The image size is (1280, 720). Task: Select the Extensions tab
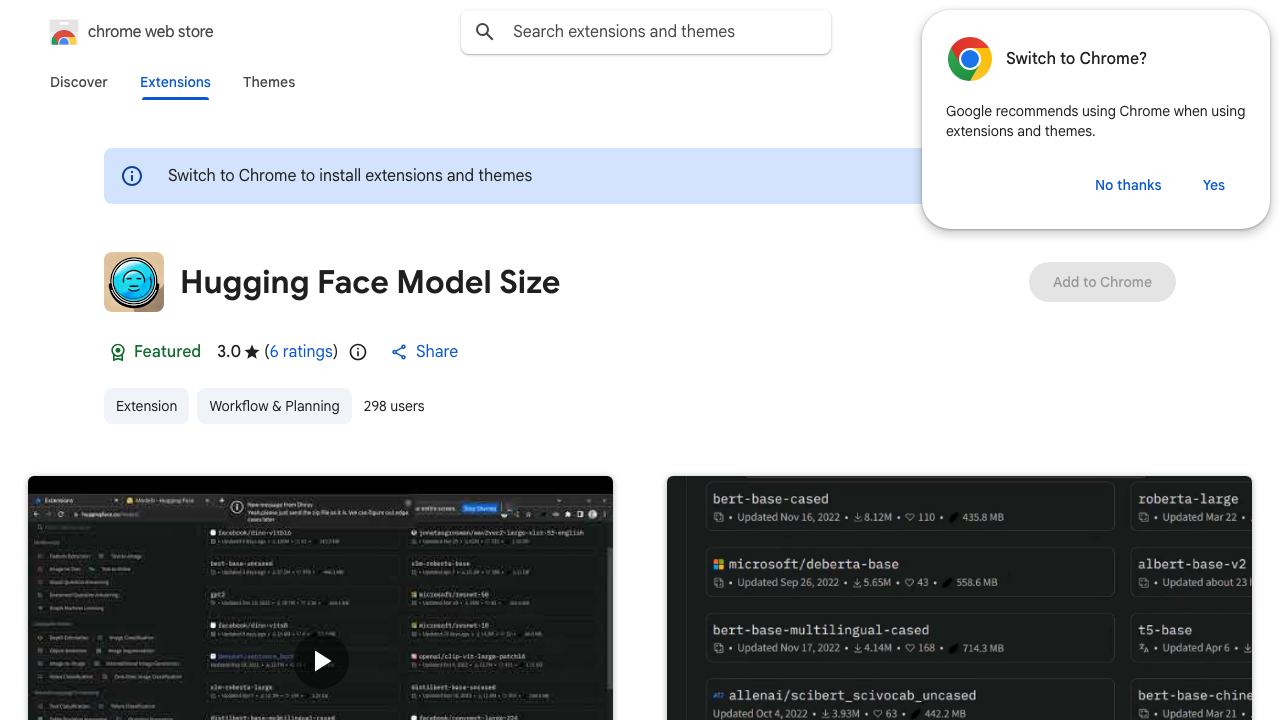click(x=175, y=82)
